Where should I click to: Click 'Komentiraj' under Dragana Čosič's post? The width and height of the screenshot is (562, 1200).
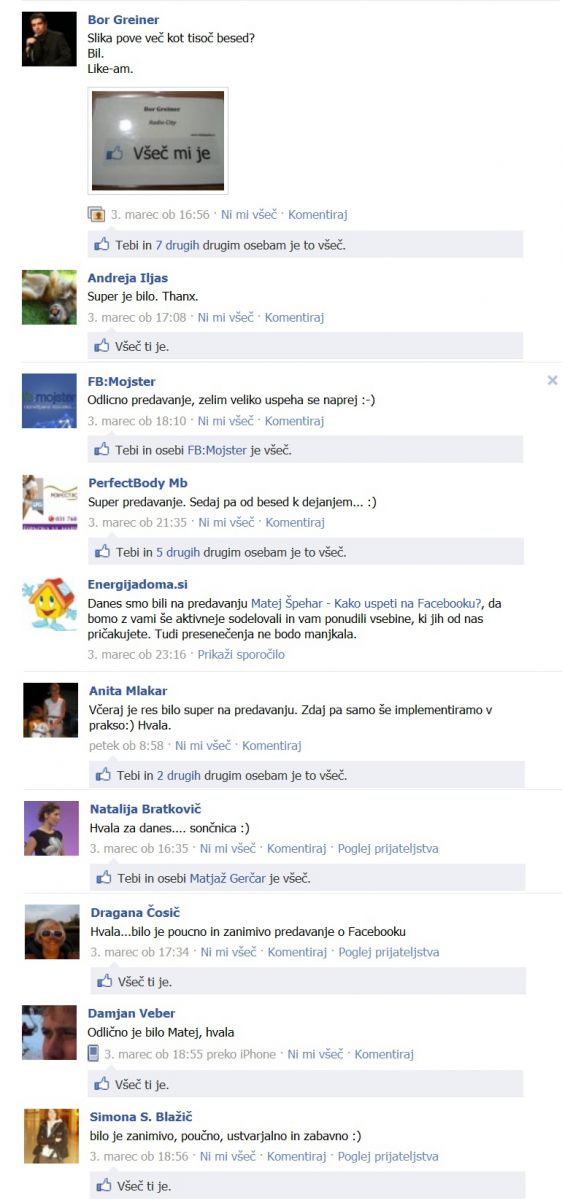(297, 952)
